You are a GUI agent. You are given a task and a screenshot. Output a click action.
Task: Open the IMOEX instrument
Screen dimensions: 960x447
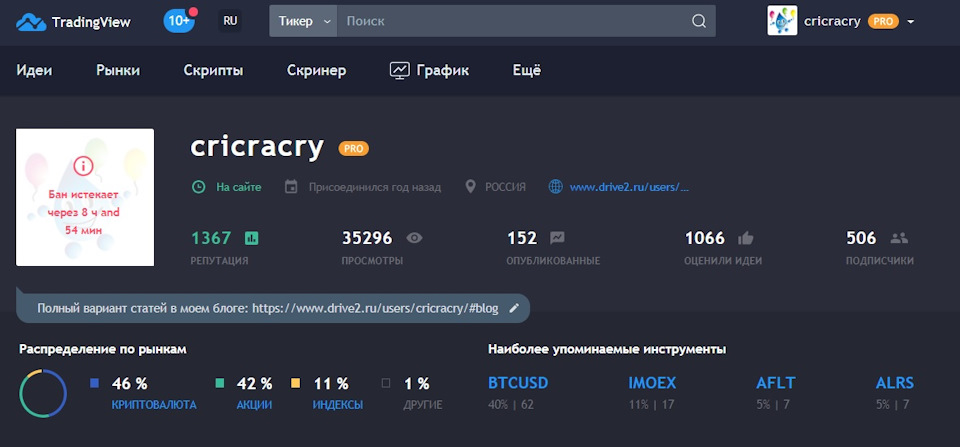[x=652, y=383]
